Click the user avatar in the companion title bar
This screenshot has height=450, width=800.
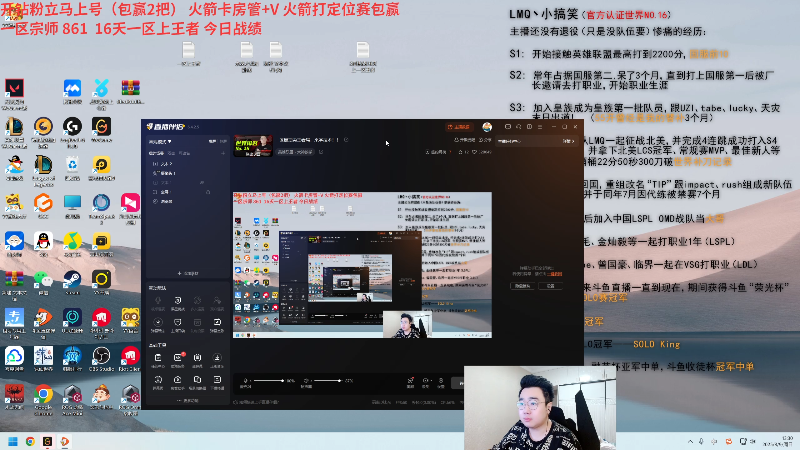click(x=487, y=127)
